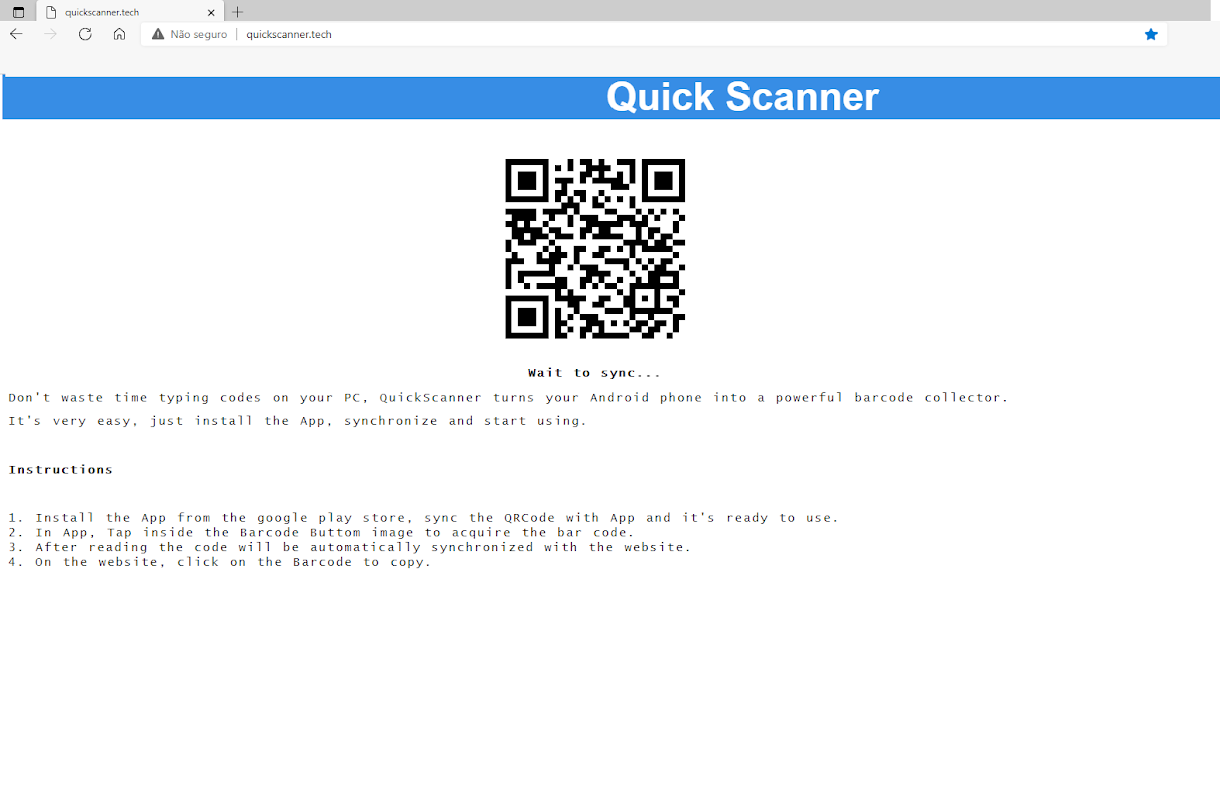Screen dimensions: 1220x800
Task: Click the 'Instructions' heading
Action: tap(60, 469)
